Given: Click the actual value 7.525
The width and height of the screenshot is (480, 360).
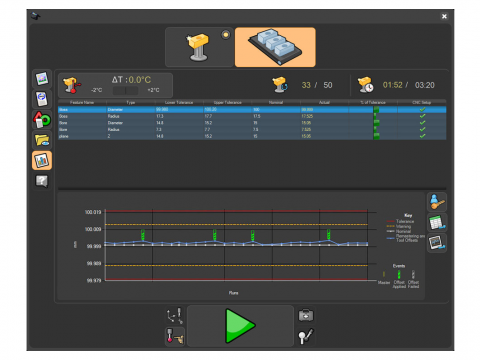Looking at the screenshot, I should pos(306,129).
